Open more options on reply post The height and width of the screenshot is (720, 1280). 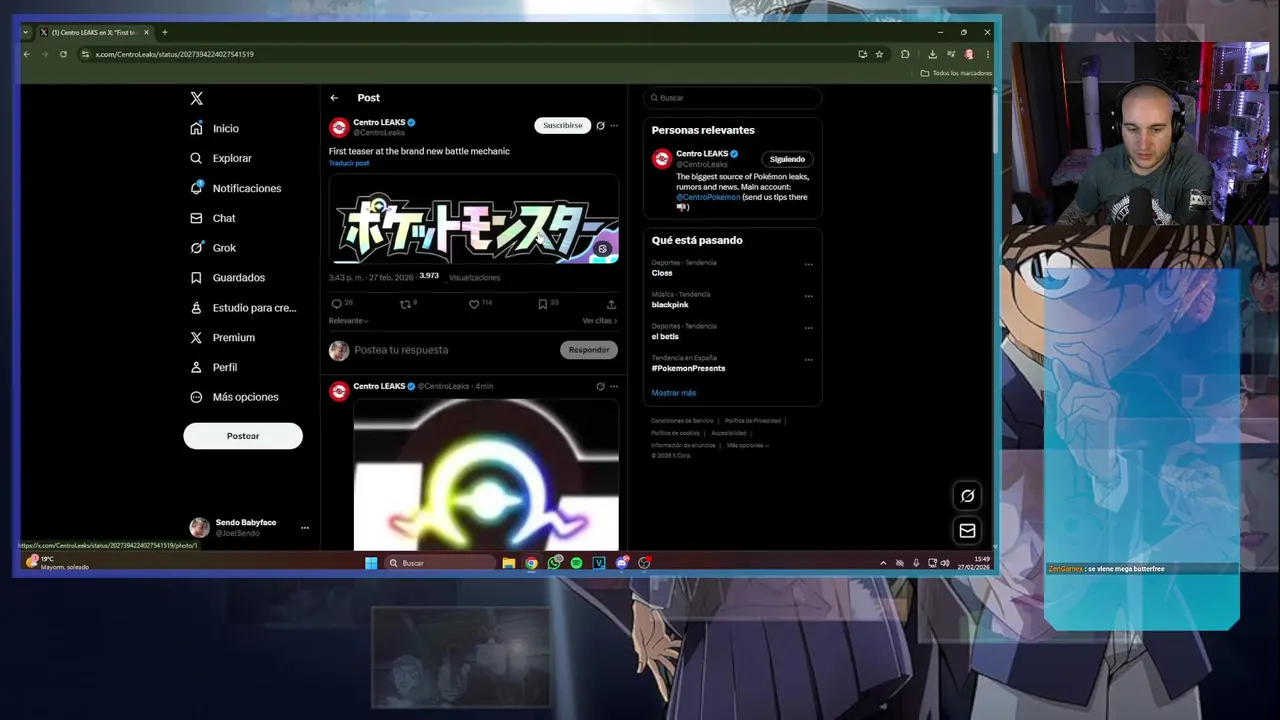tap(614, 386)
